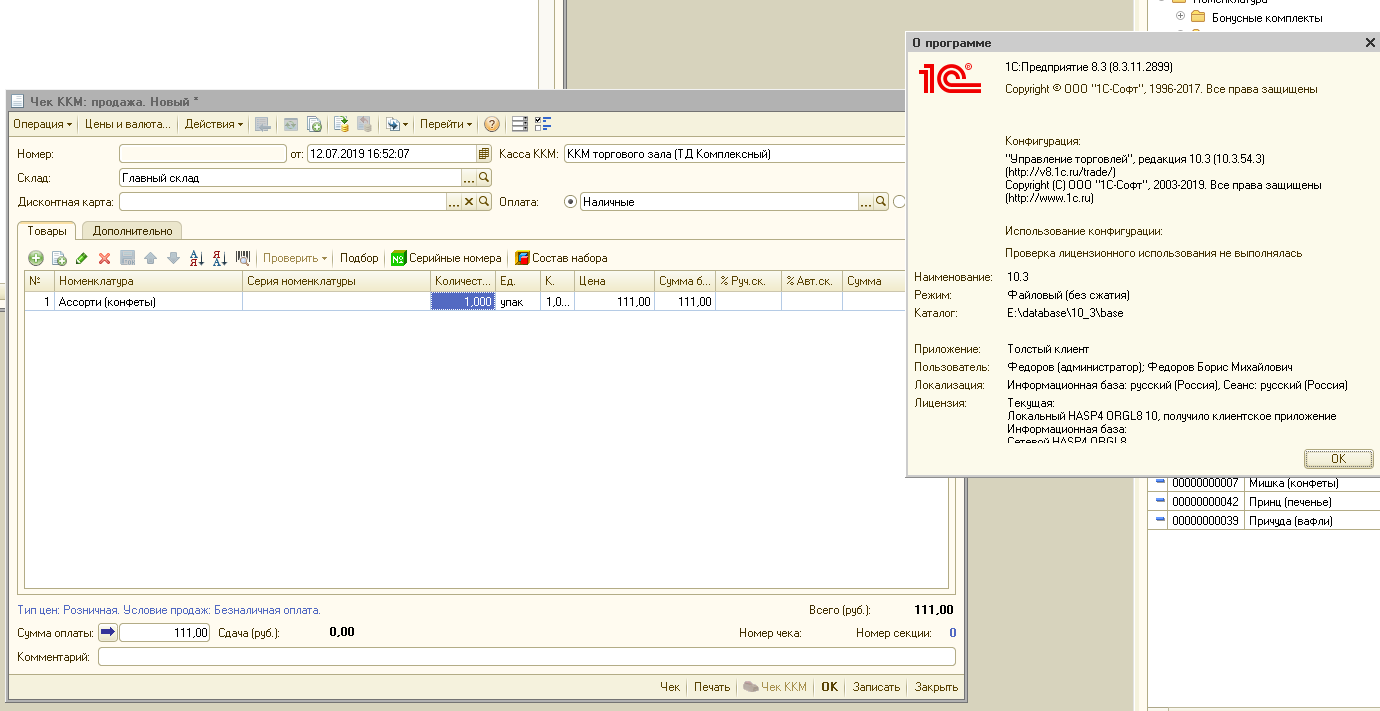Open the Дисконтная карта selection ellipsis button
The width and height of the screenshot is (1380, 711).
click(x=453, y=202)
